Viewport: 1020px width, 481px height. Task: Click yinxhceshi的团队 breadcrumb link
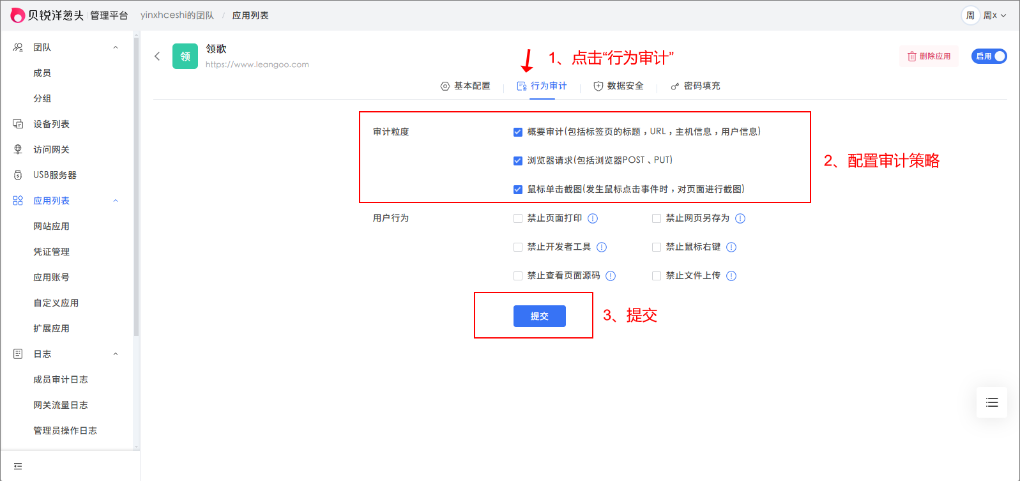click(178, 15)
